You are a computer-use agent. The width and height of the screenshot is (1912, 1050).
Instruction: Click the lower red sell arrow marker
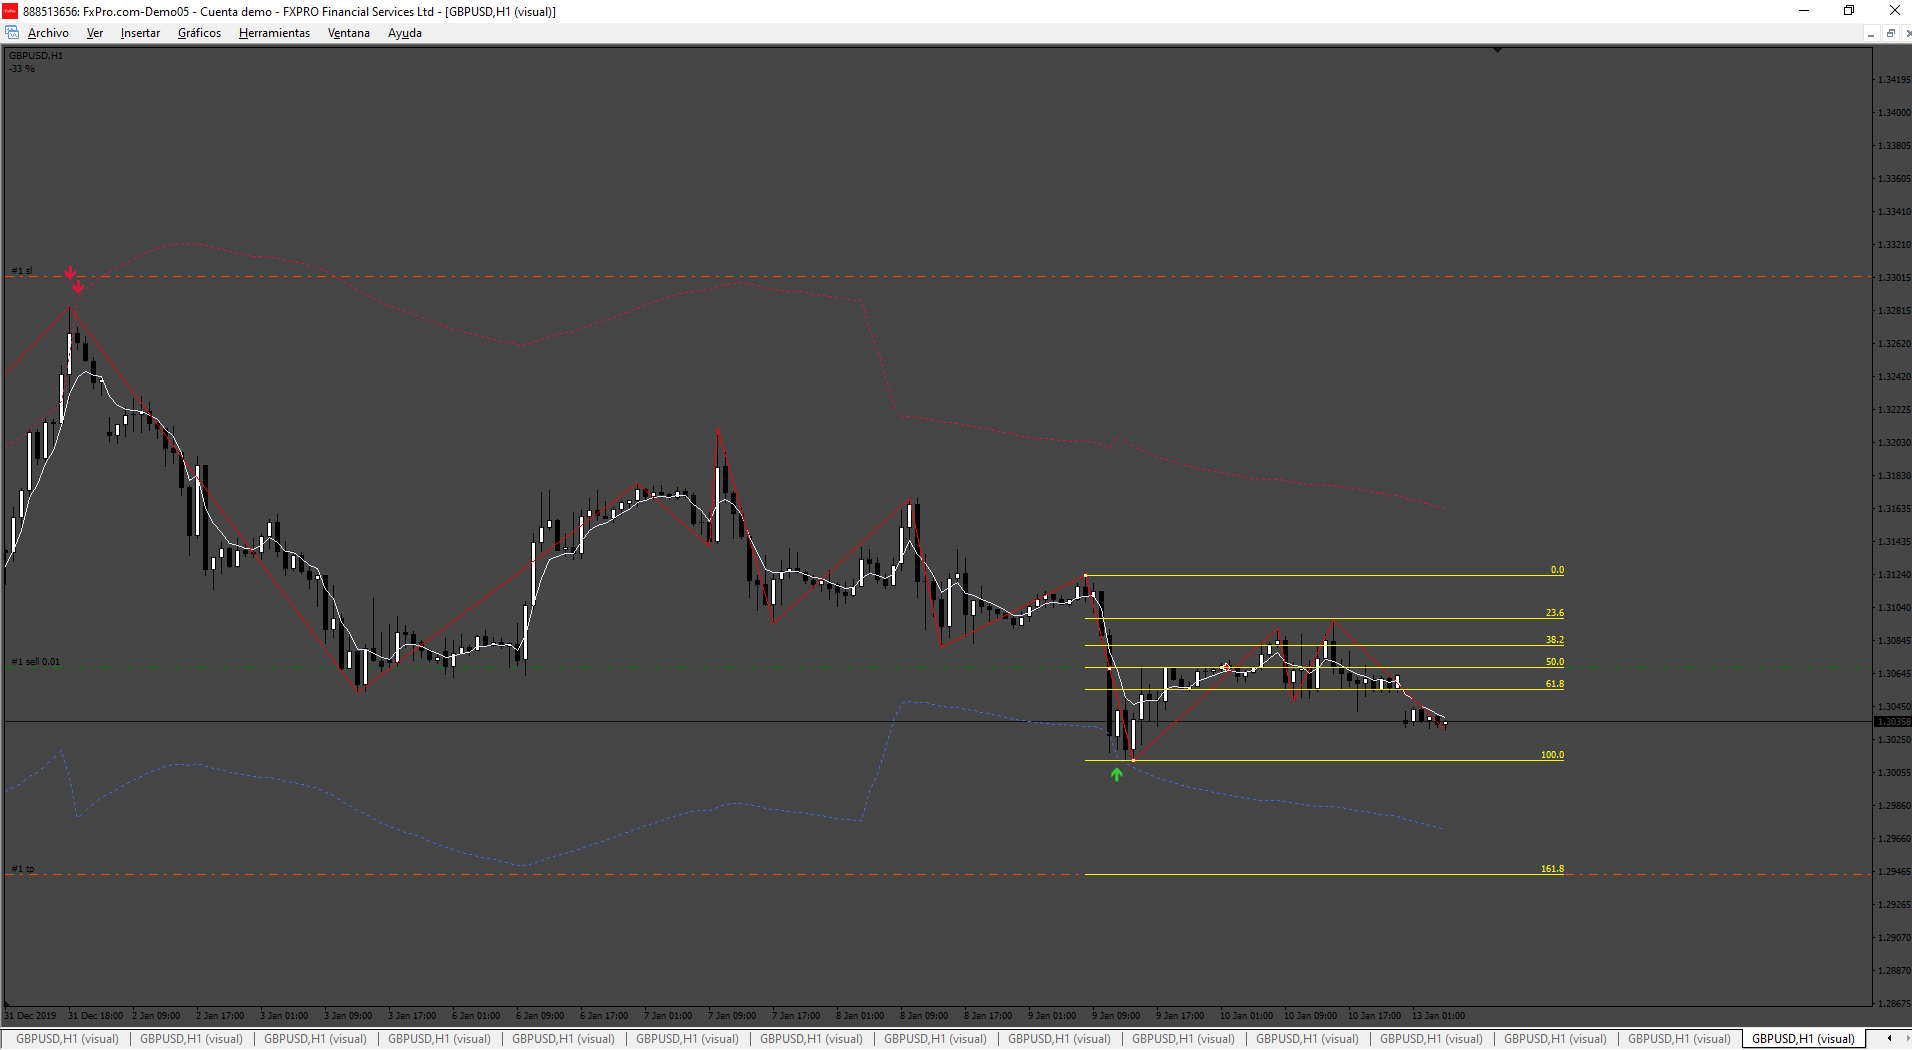click(x=78, y=287)
